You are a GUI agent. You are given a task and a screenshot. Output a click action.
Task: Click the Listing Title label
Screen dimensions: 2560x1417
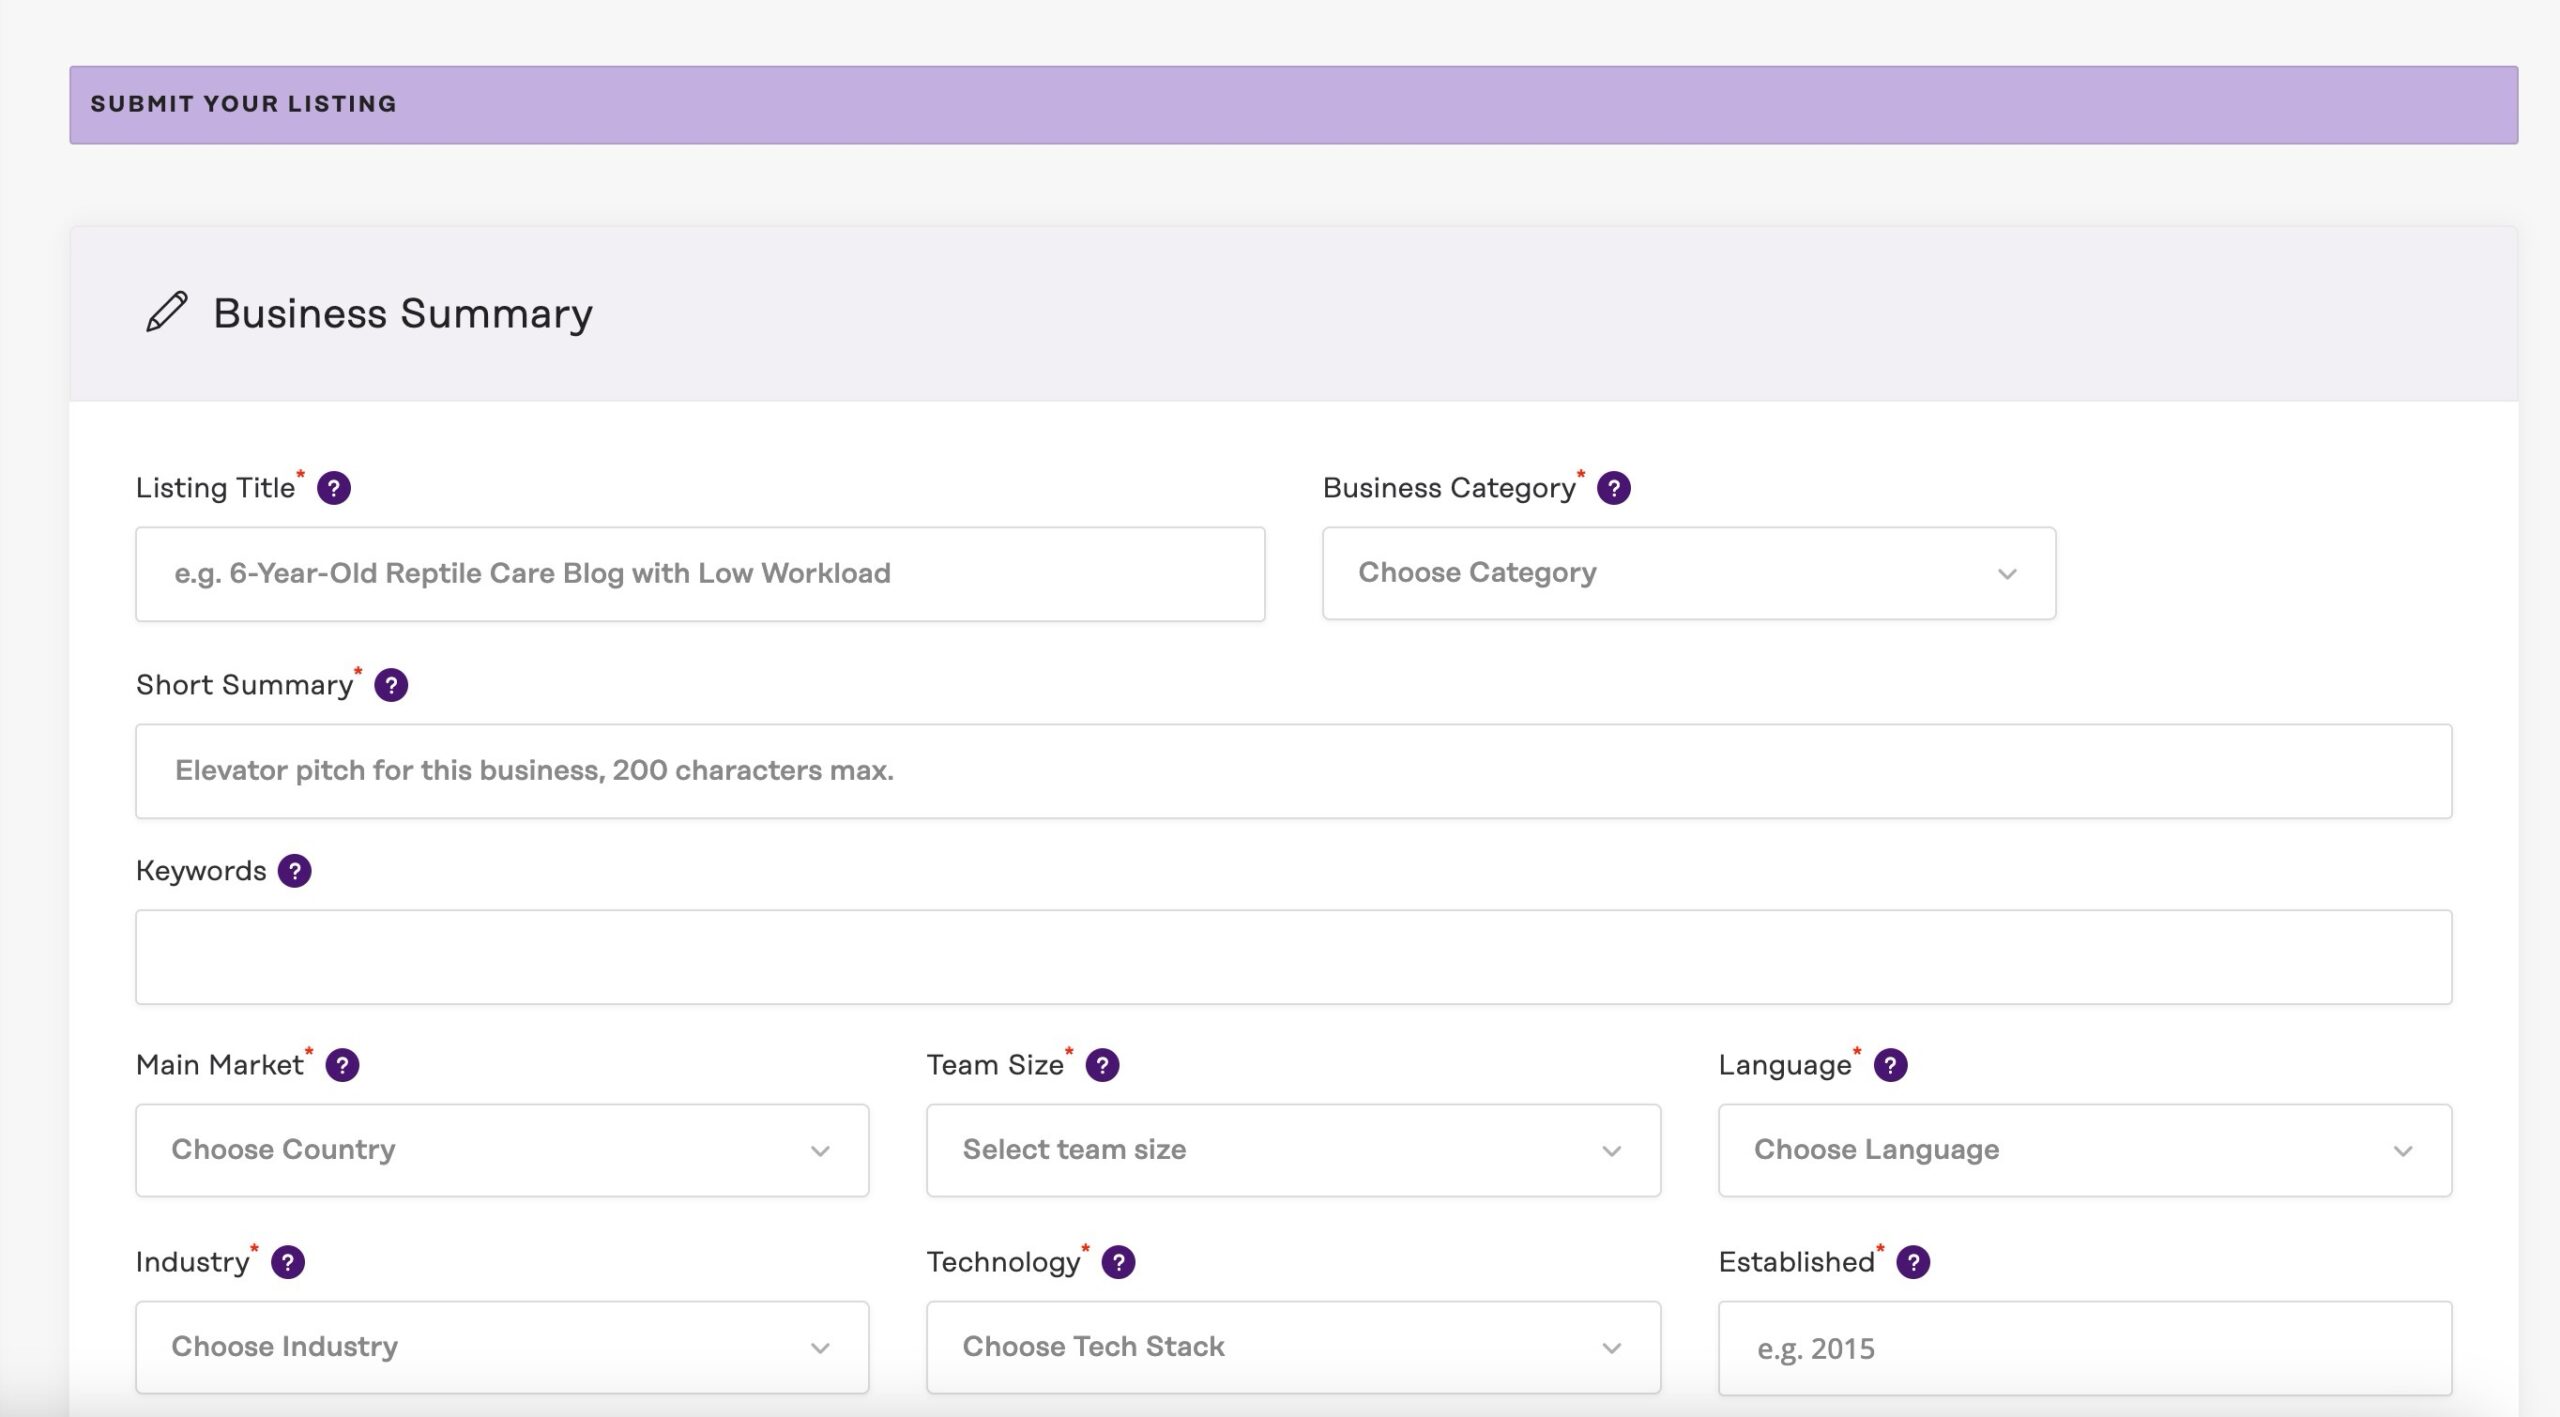(x=216, y=488)
